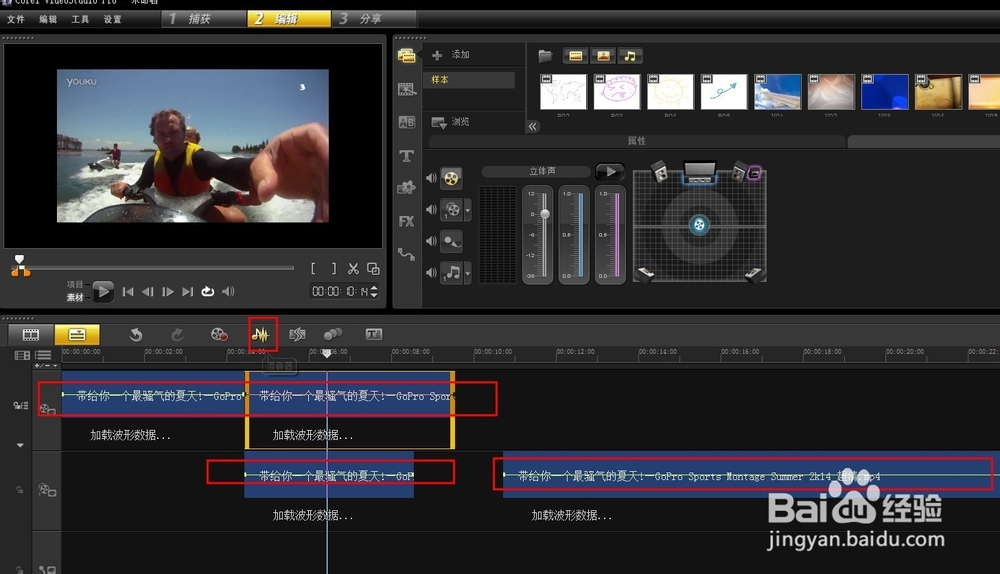The height and width of the screenshot is (574, 1000).
Task: Open the Media library panel icon
Action: point(406,55)
